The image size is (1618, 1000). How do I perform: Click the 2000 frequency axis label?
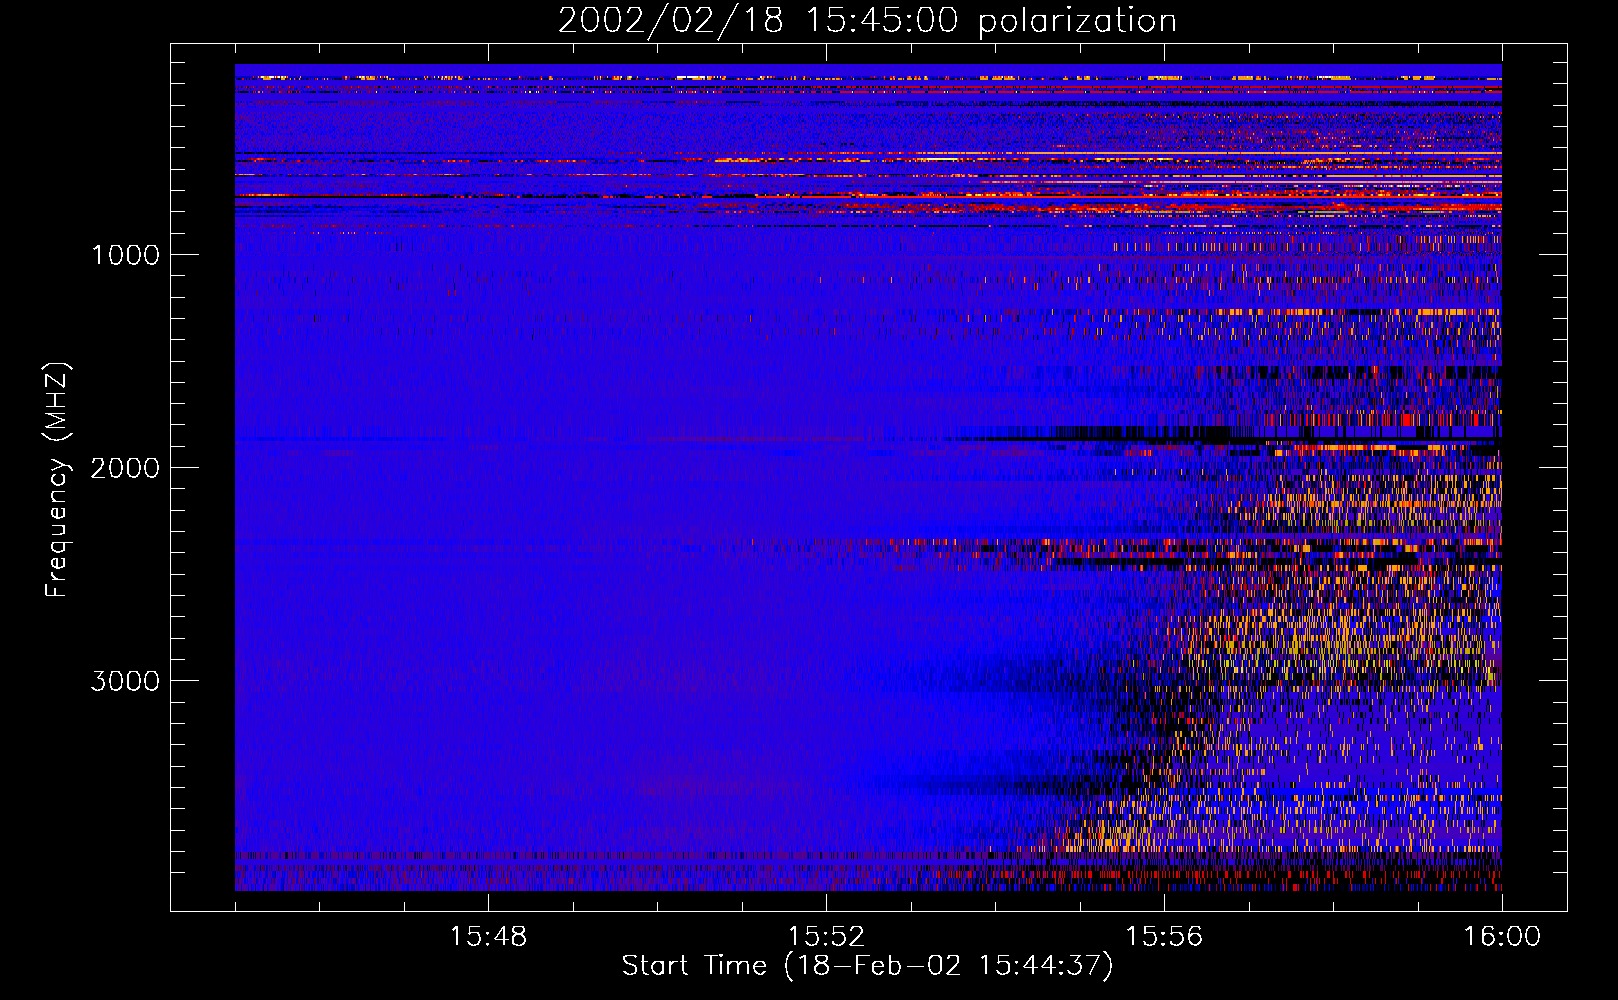125,468
